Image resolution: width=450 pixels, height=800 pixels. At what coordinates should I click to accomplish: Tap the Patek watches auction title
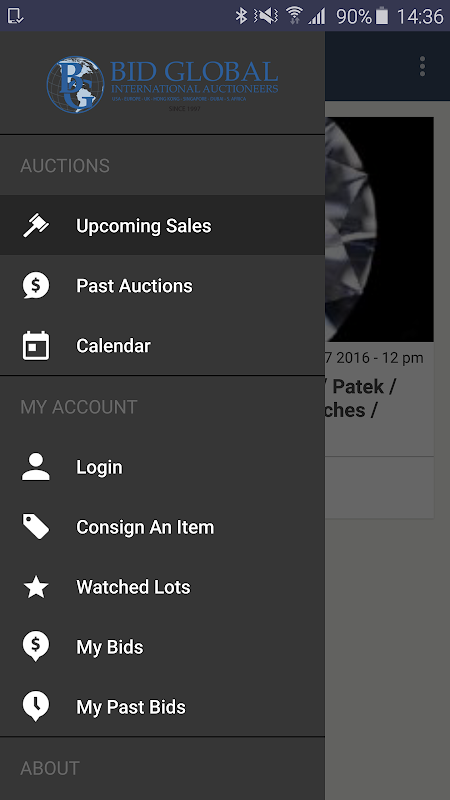pyautogui.click(x=361, y=398)
